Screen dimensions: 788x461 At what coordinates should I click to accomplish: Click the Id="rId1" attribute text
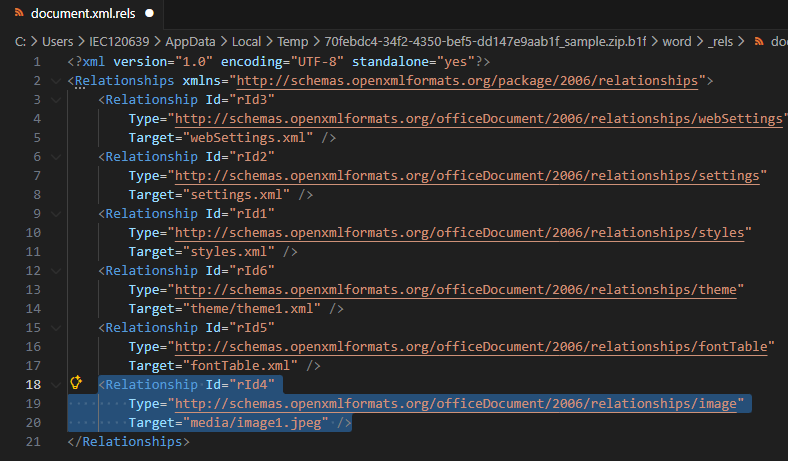[240, 214]
